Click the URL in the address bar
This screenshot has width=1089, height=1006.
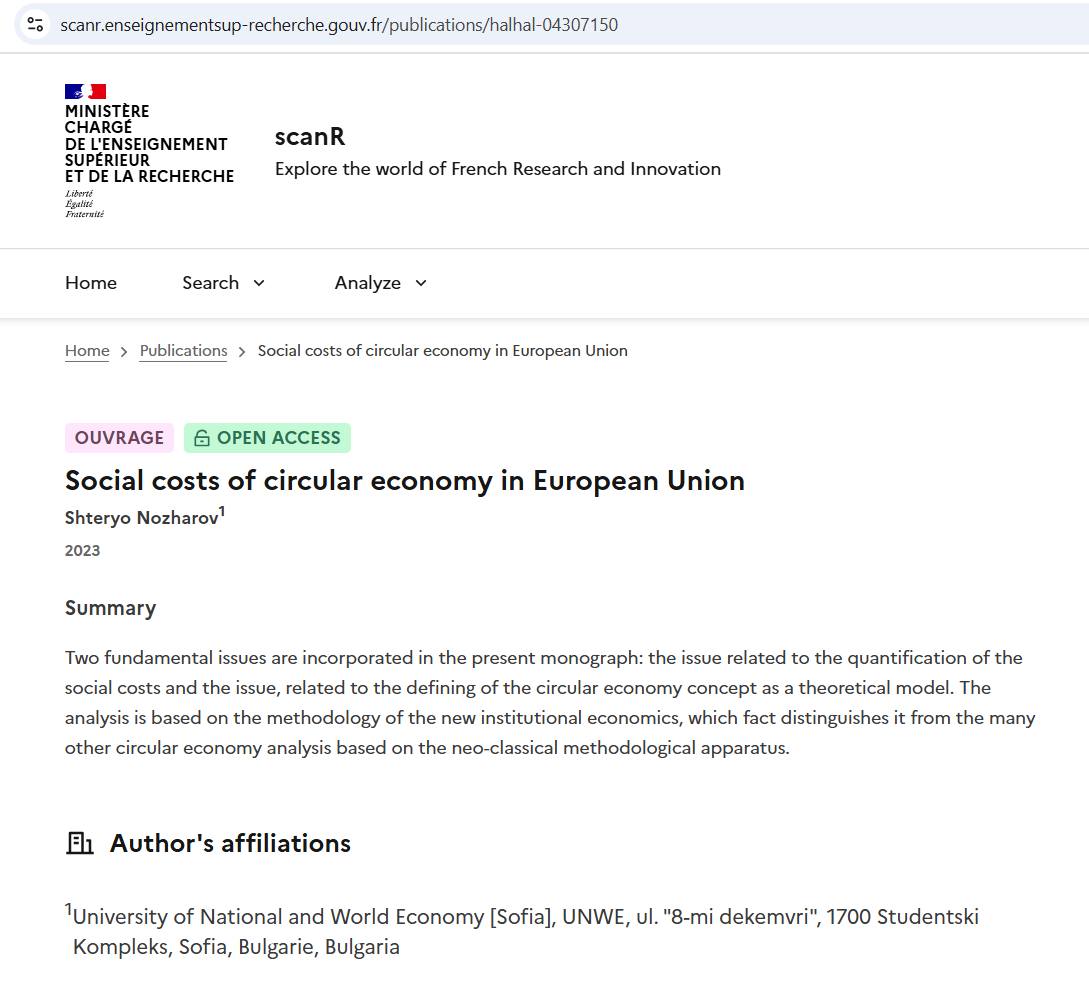click(339, 25)
